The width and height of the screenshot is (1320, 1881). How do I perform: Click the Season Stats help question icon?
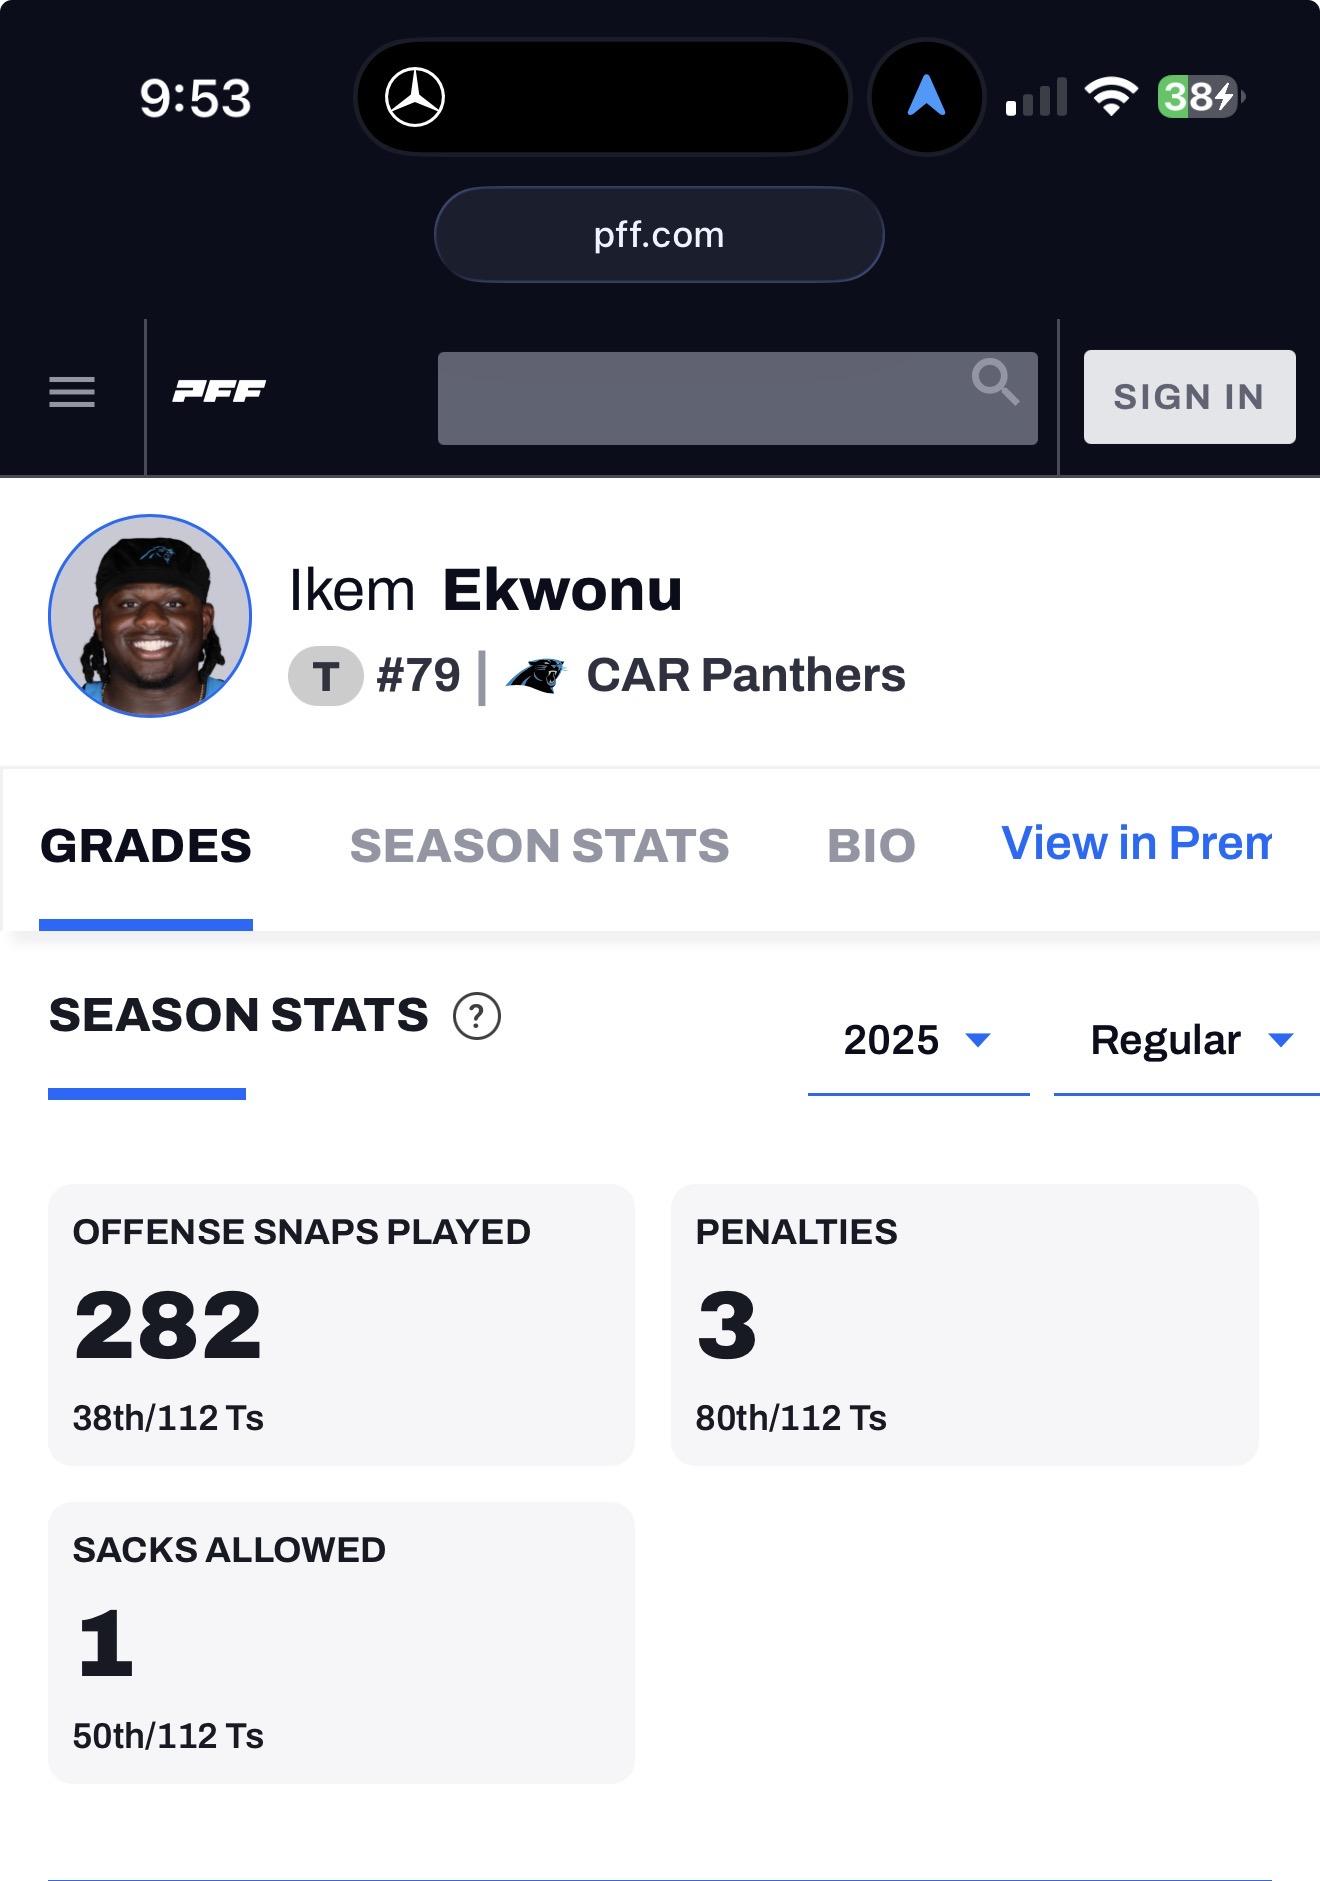point(477,1017)
